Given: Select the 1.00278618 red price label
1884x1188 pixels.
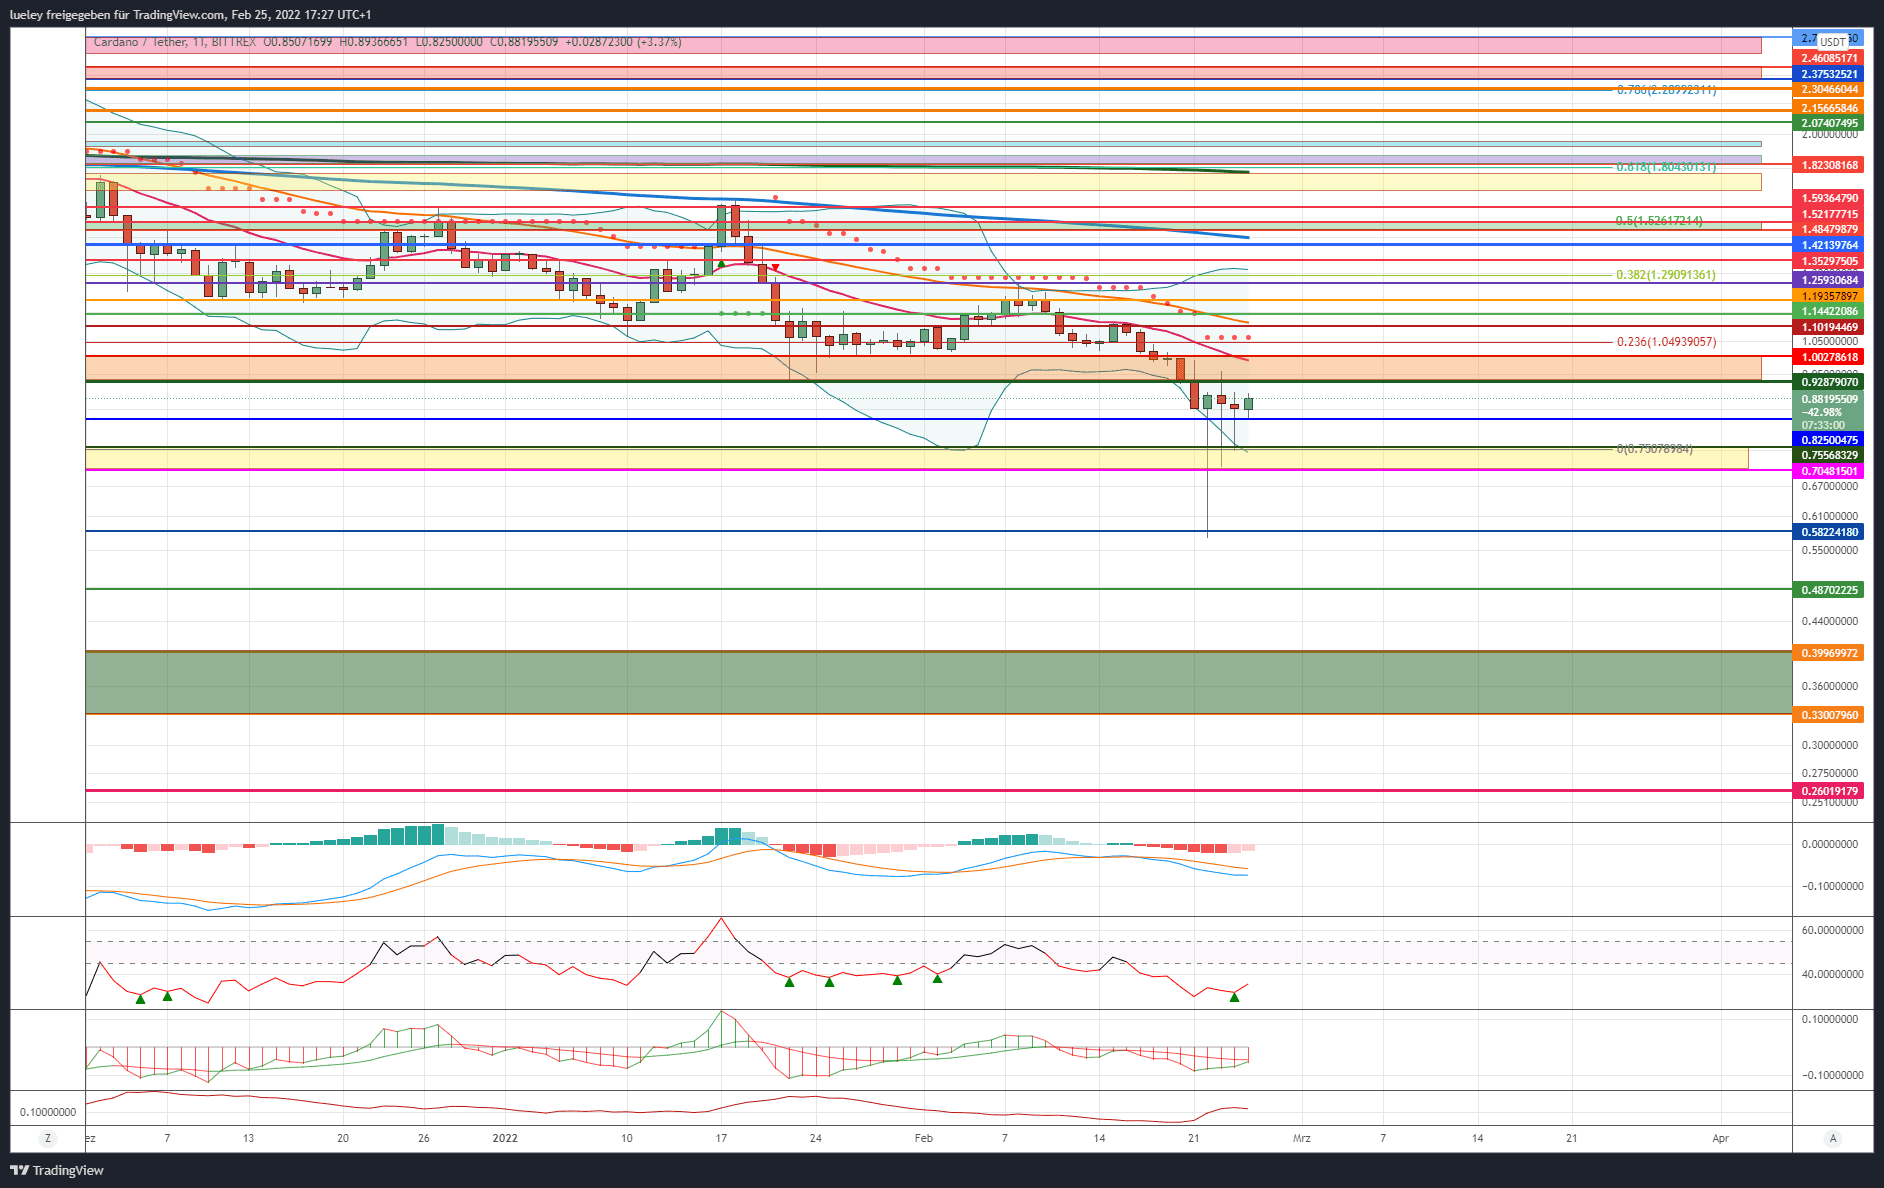Looking at the screenshot, I should [1829, 357].
